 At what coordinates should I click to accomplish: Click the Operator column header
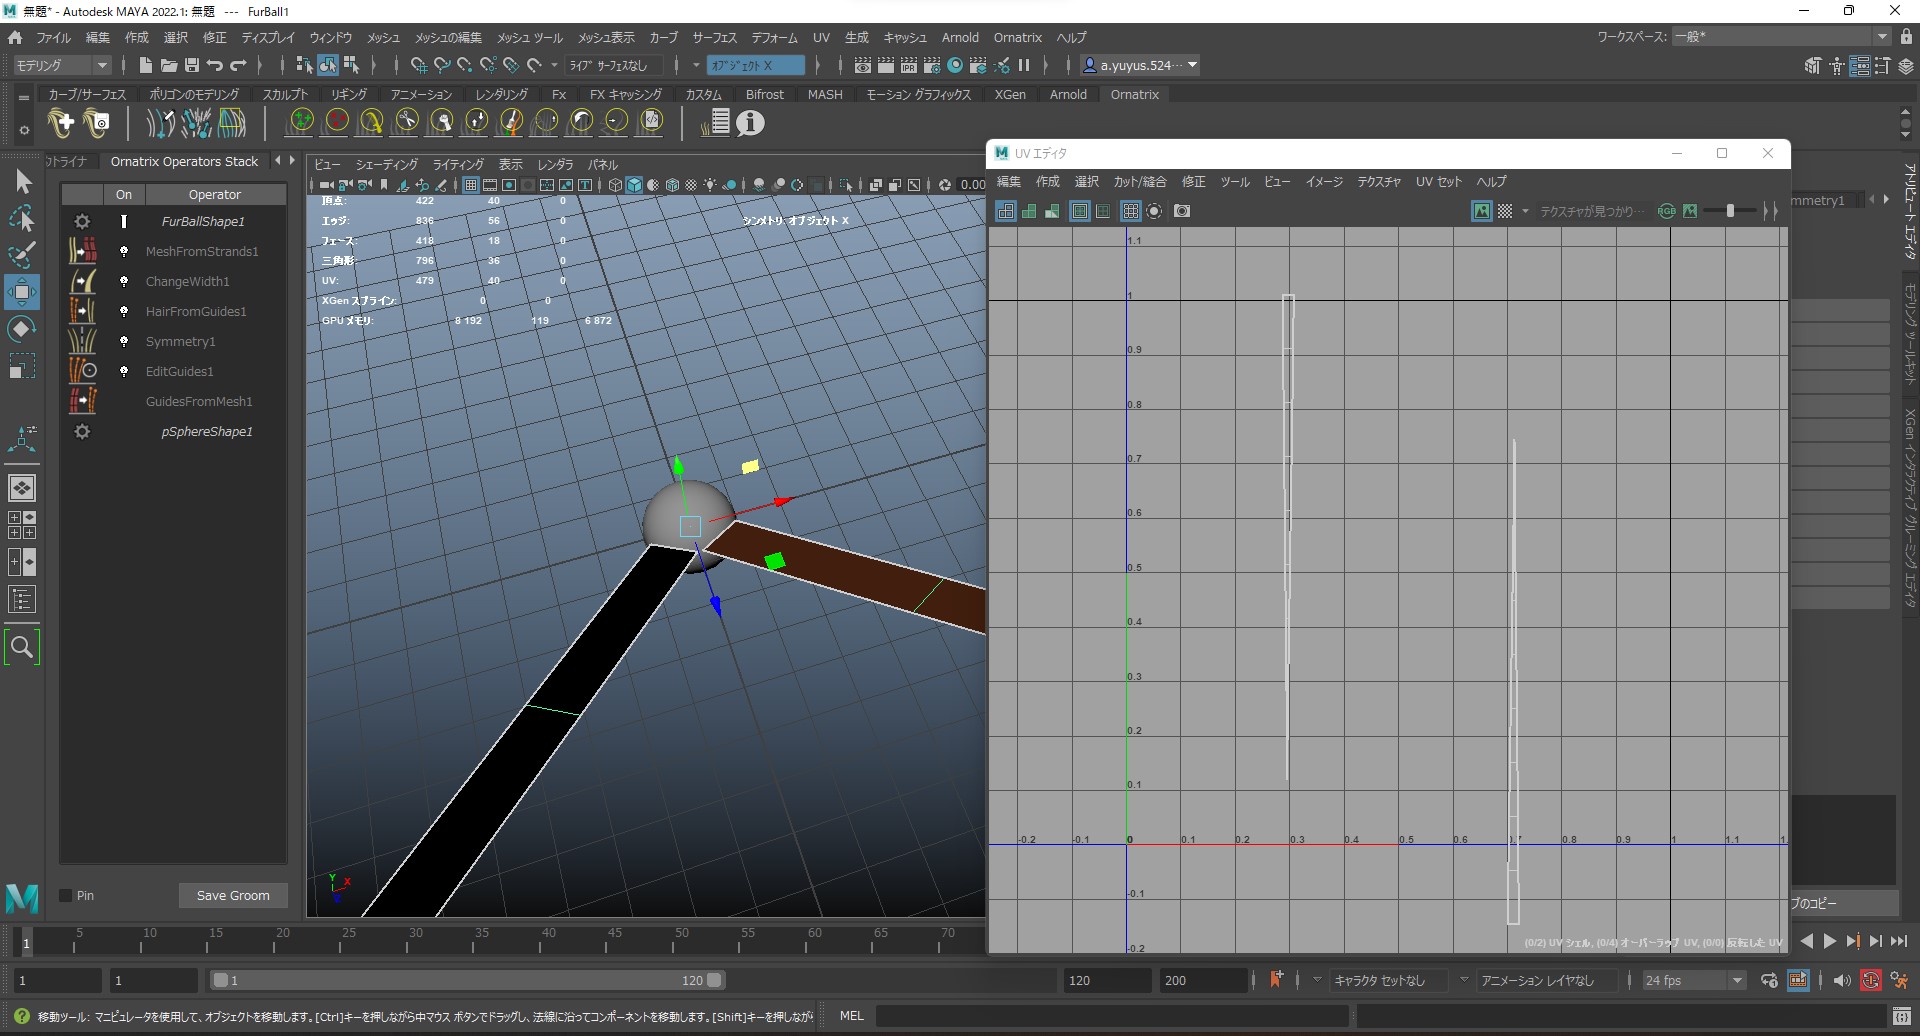point(215,194)
